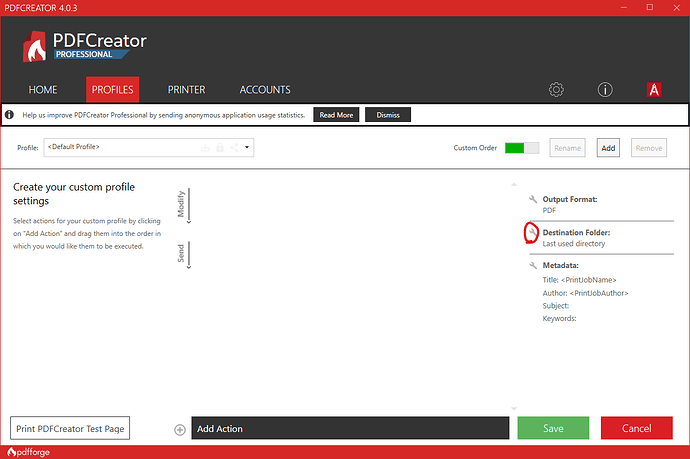The width and height of the screenshot is (690, 459).
Task: Save the profile settings
Action: 553,428
